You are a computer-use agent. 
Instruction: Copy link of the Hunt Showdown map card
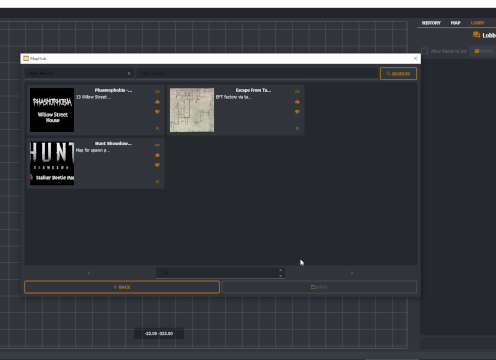click(157, 145)
